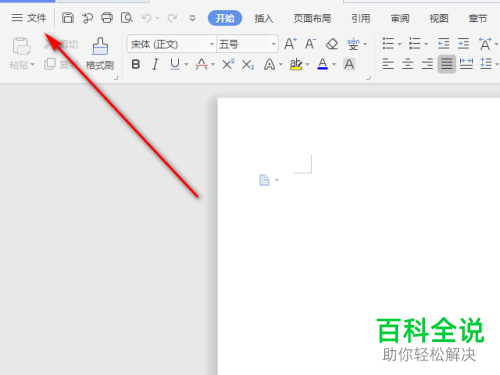The height and width of the screenshot is (375, 500).
Task: Click the Undo arrow icon
Action: tap(146, 18)
